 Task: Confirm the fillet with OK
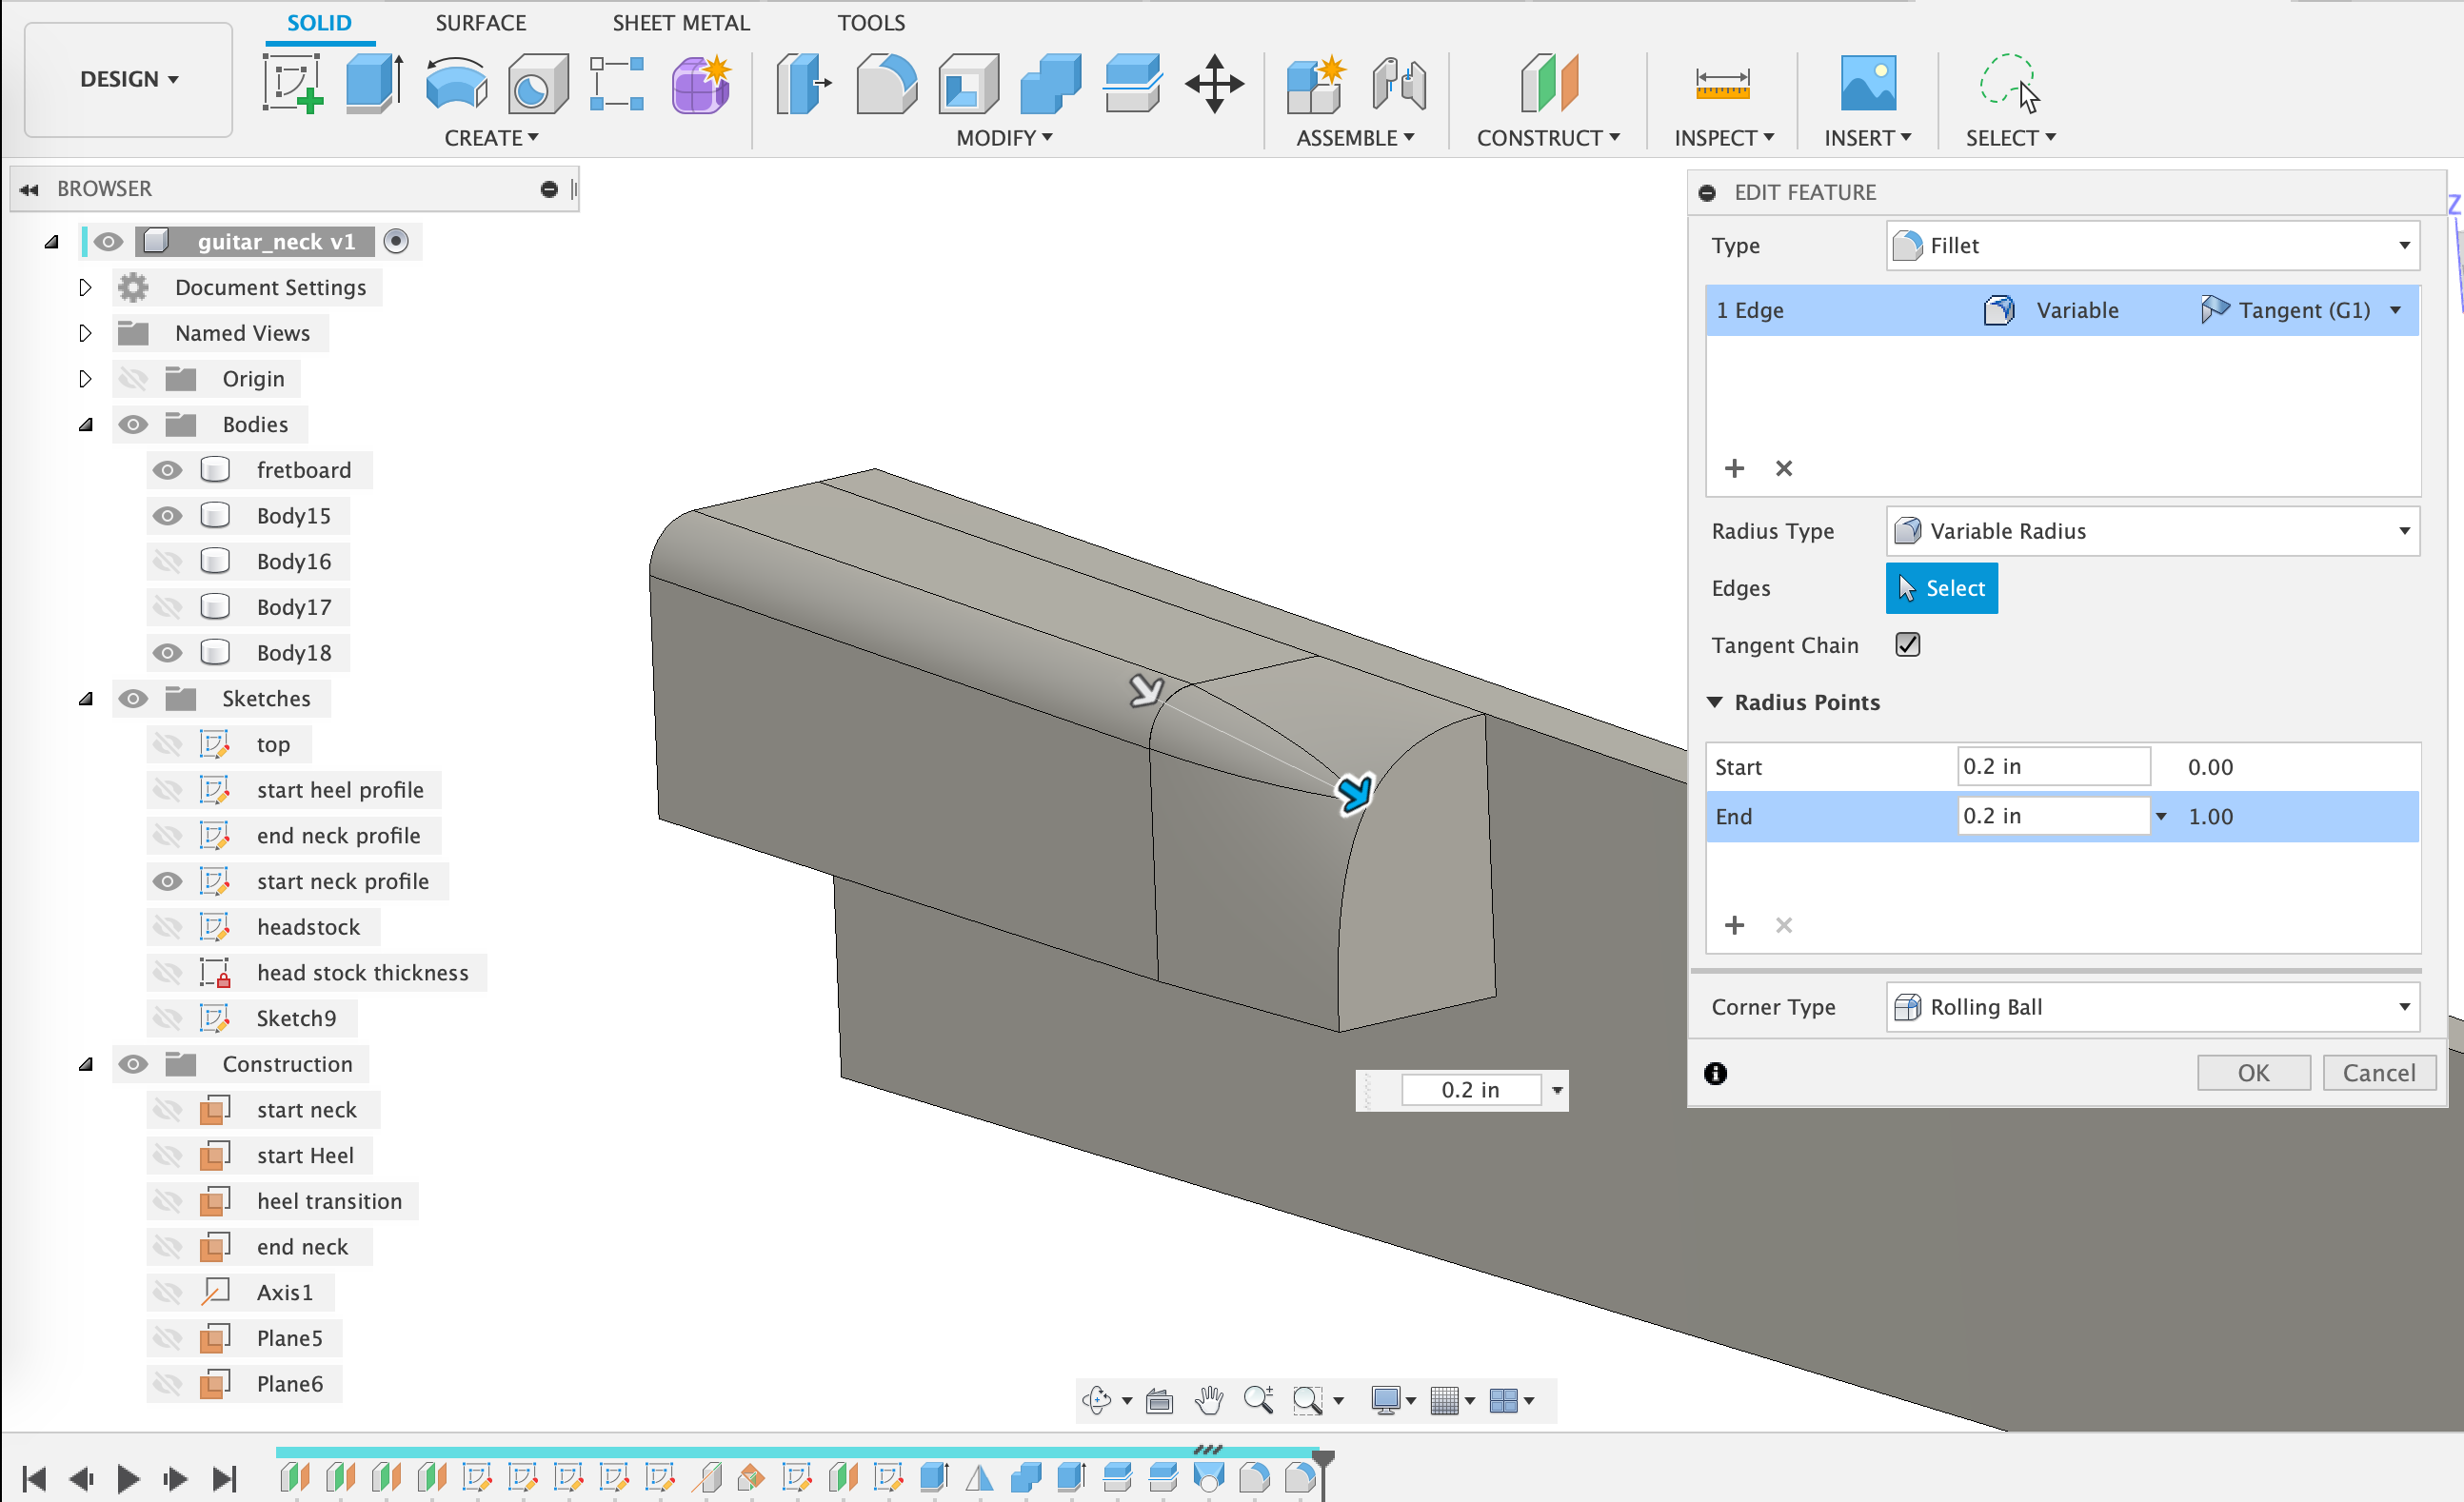[x=2253, y=1072]
